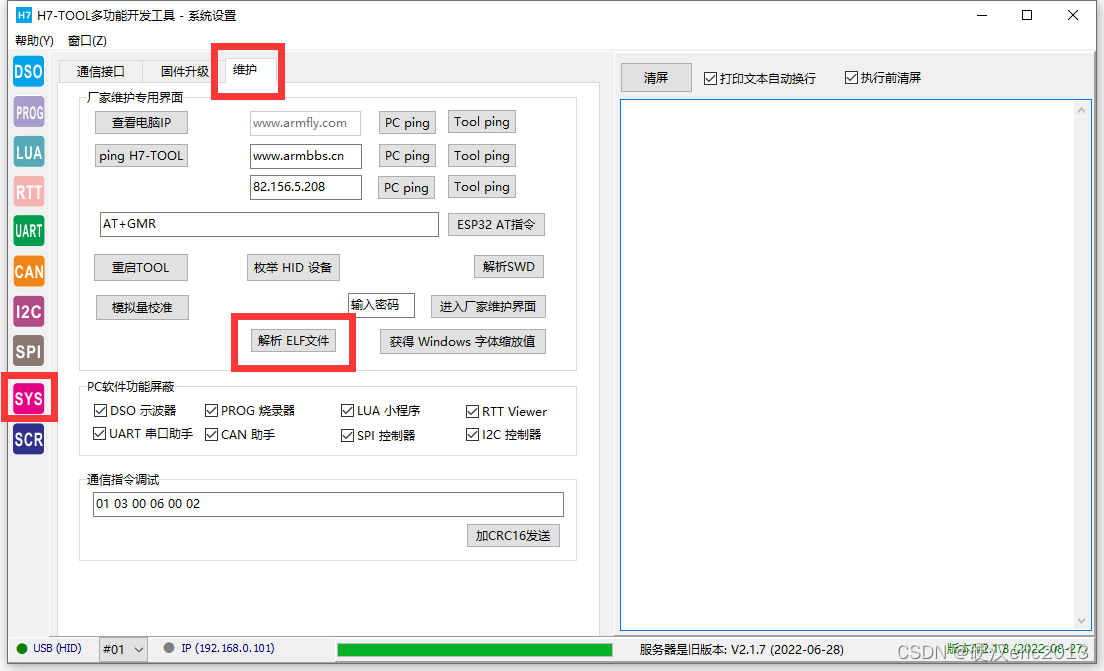Click the 进入厂家维护界面 button

click(488, 306)
